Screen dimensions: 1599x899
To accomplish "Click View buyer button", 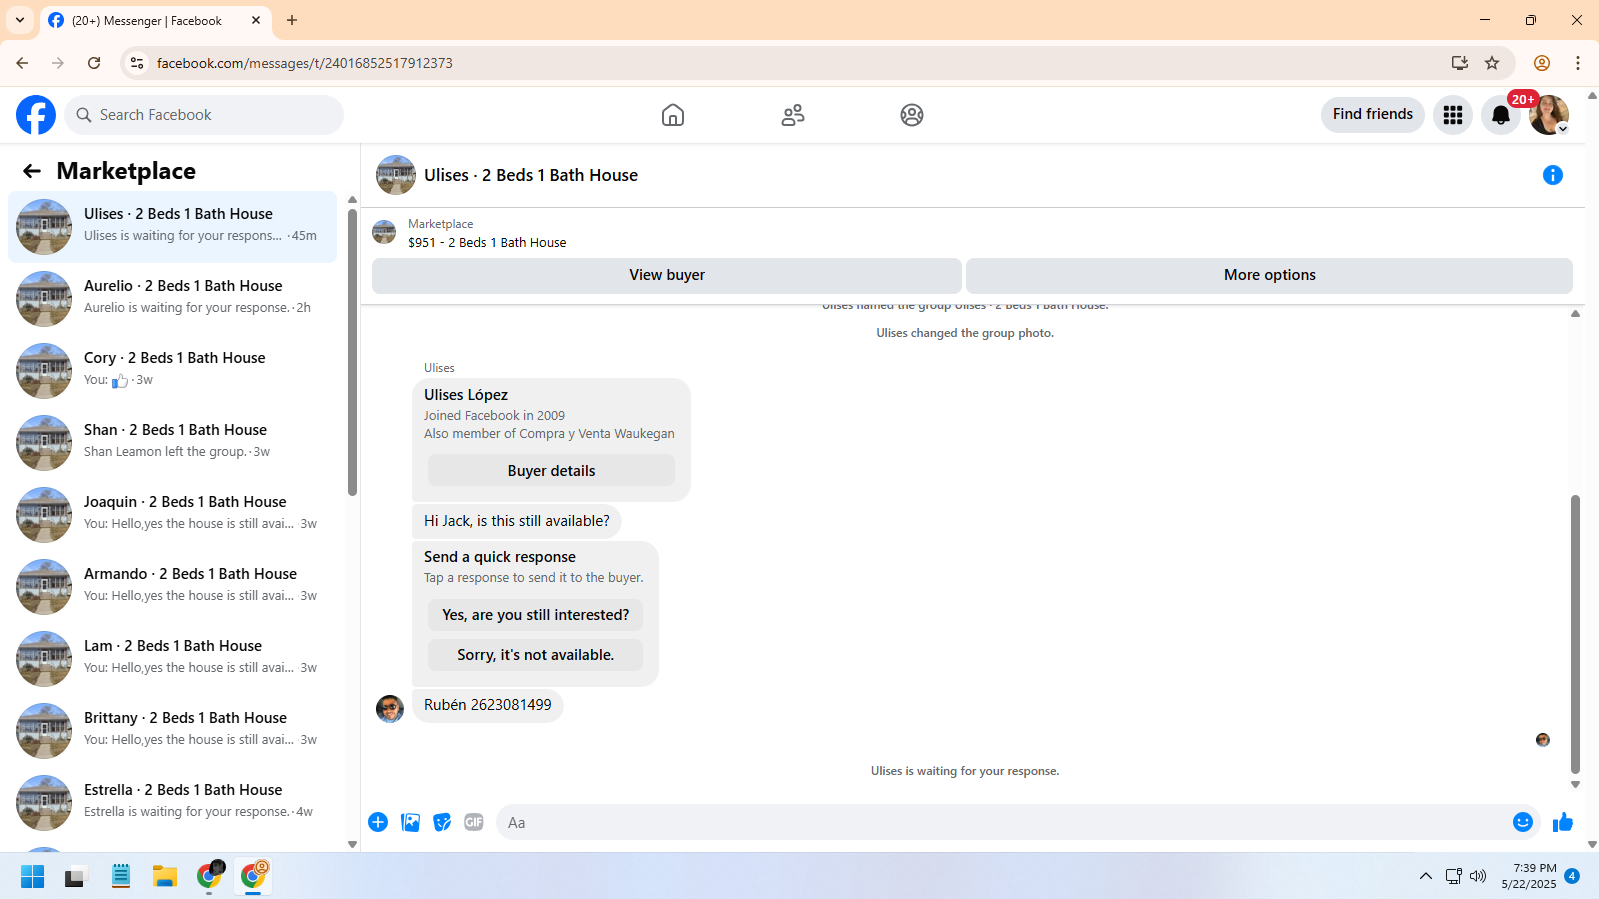I will point(667,275).
